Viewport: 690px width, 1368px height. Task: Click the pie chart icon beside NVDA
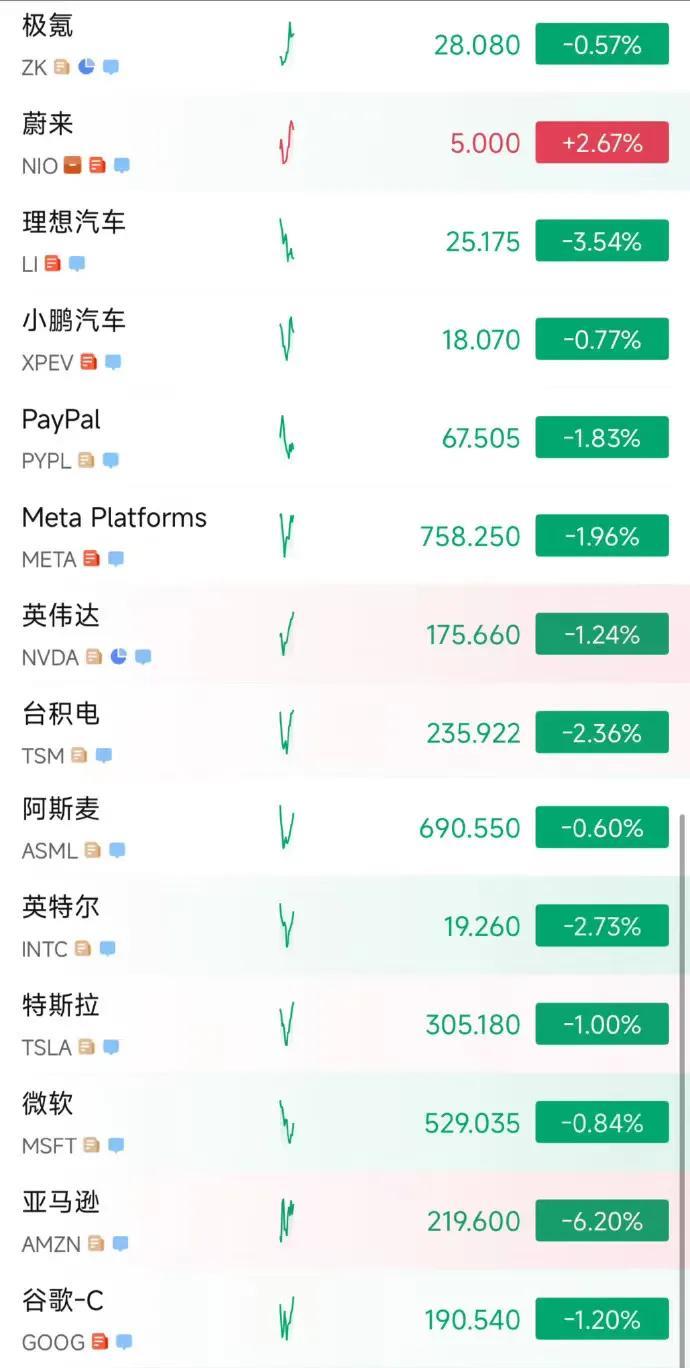click(119, 656)
